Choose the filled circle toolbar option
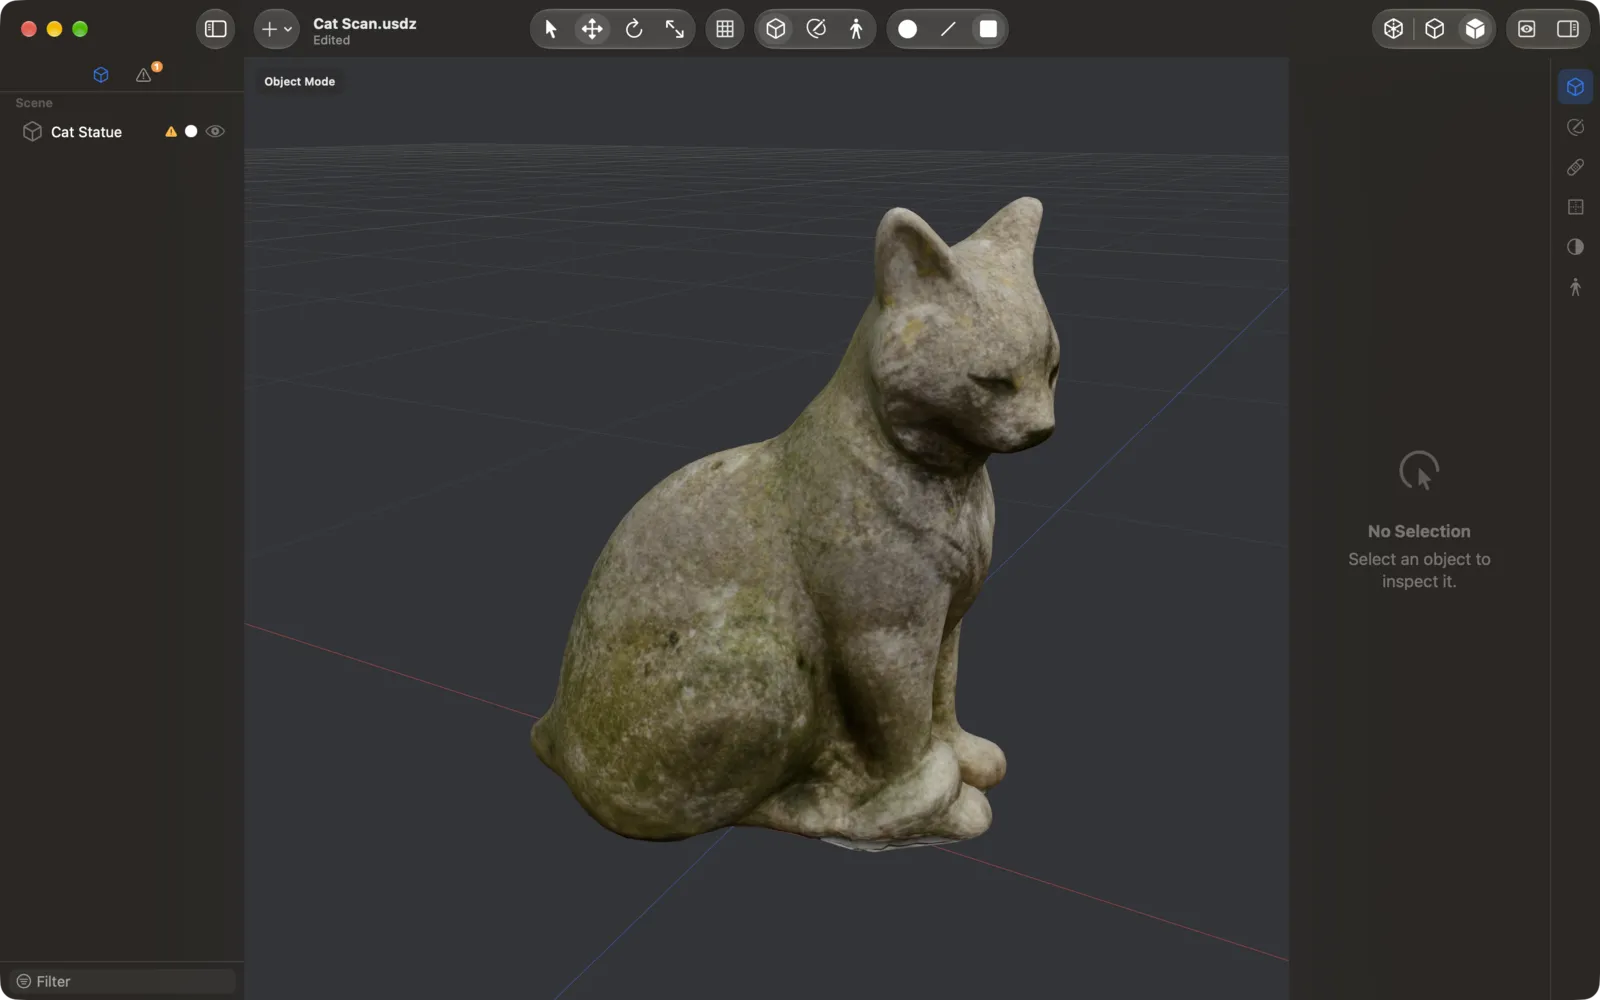The height and width of the screenshot is (1000, 1600). coord(908,29)
